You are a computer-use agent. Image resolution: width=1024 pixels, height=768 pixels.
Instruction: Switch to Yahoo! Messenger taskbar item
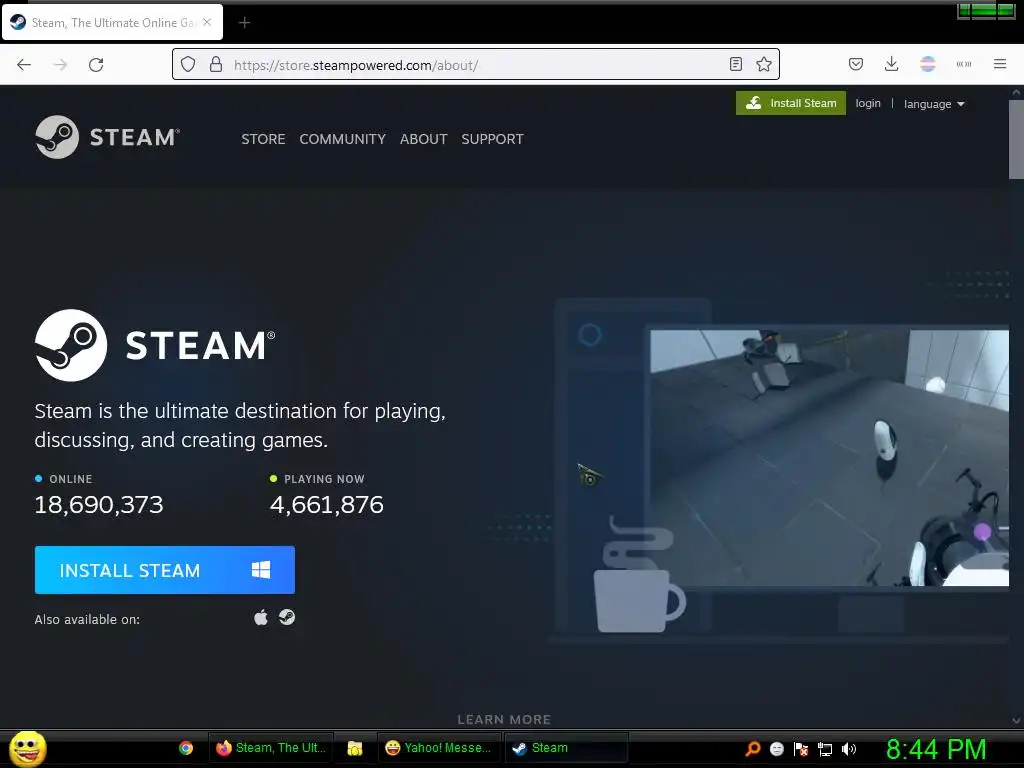pos(439,748)
